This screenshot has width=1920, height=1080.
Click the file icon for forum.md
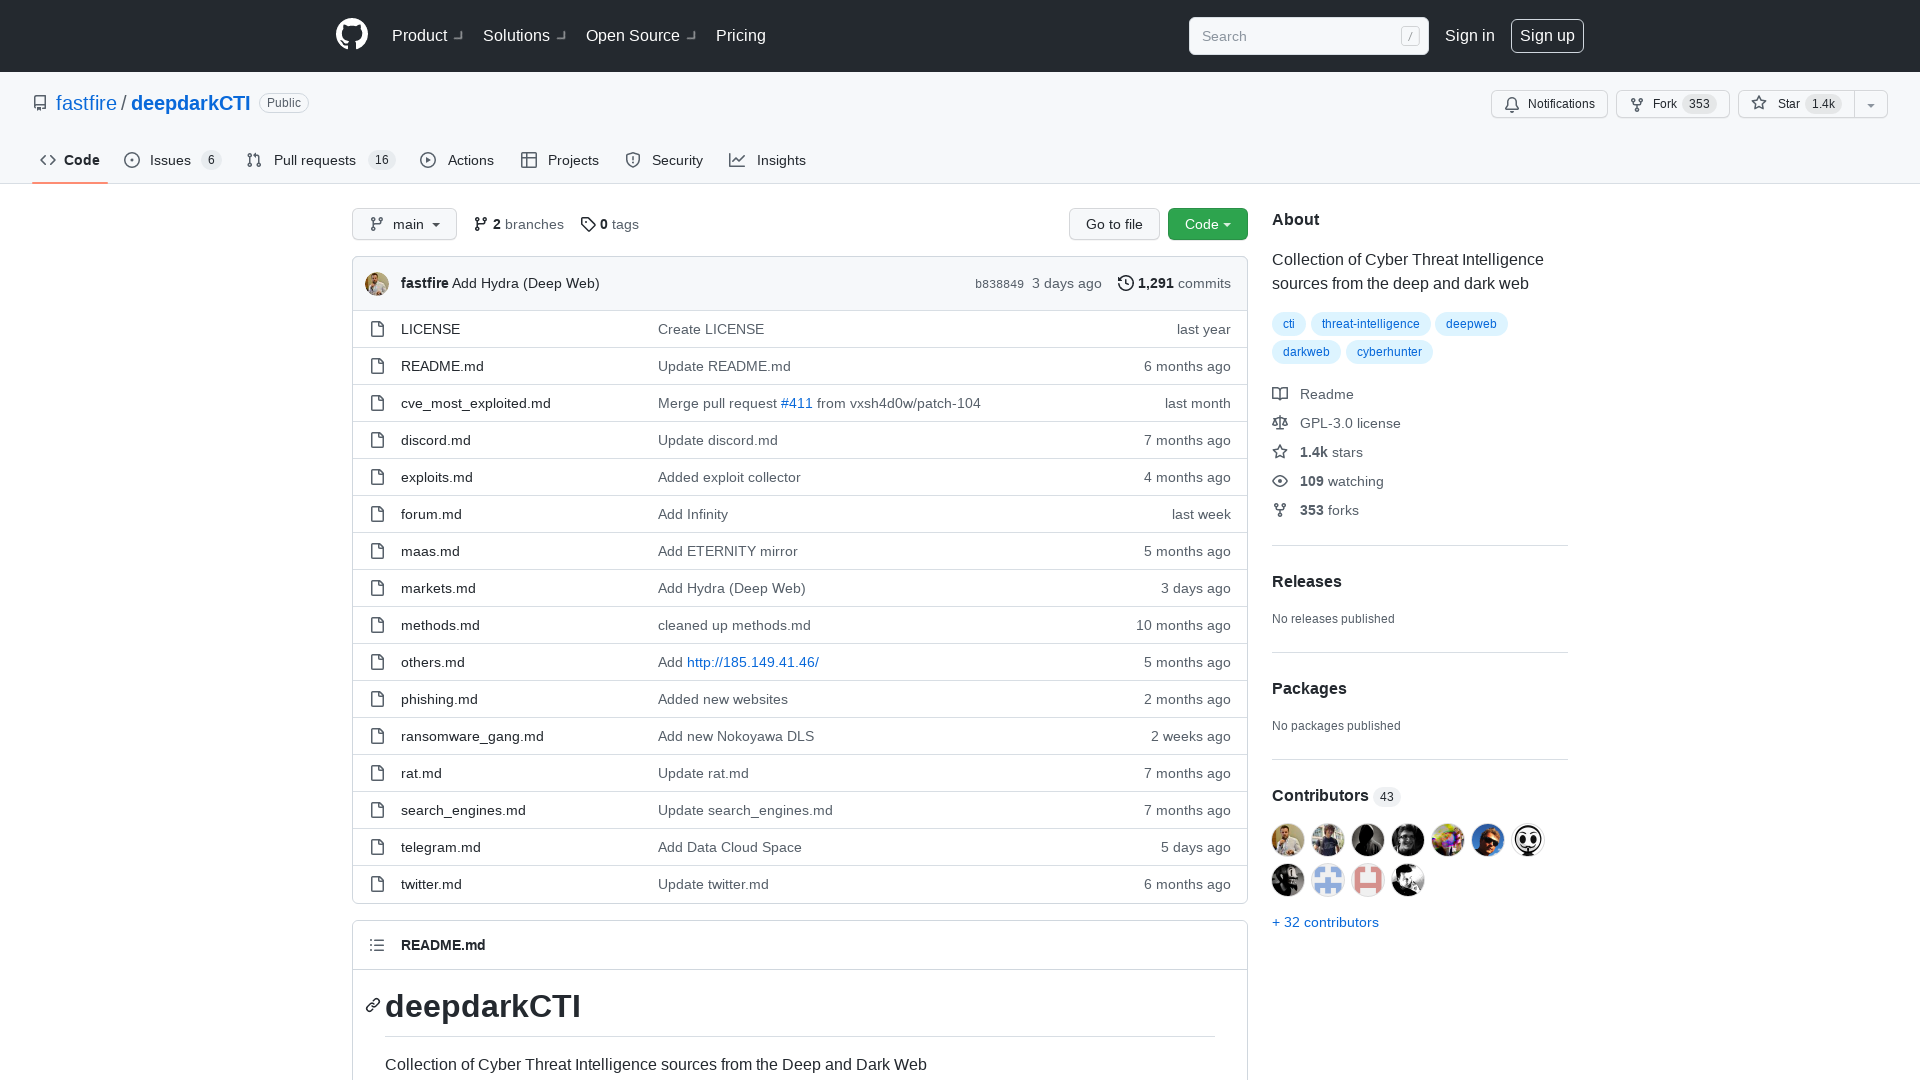(x=377, y=514)
